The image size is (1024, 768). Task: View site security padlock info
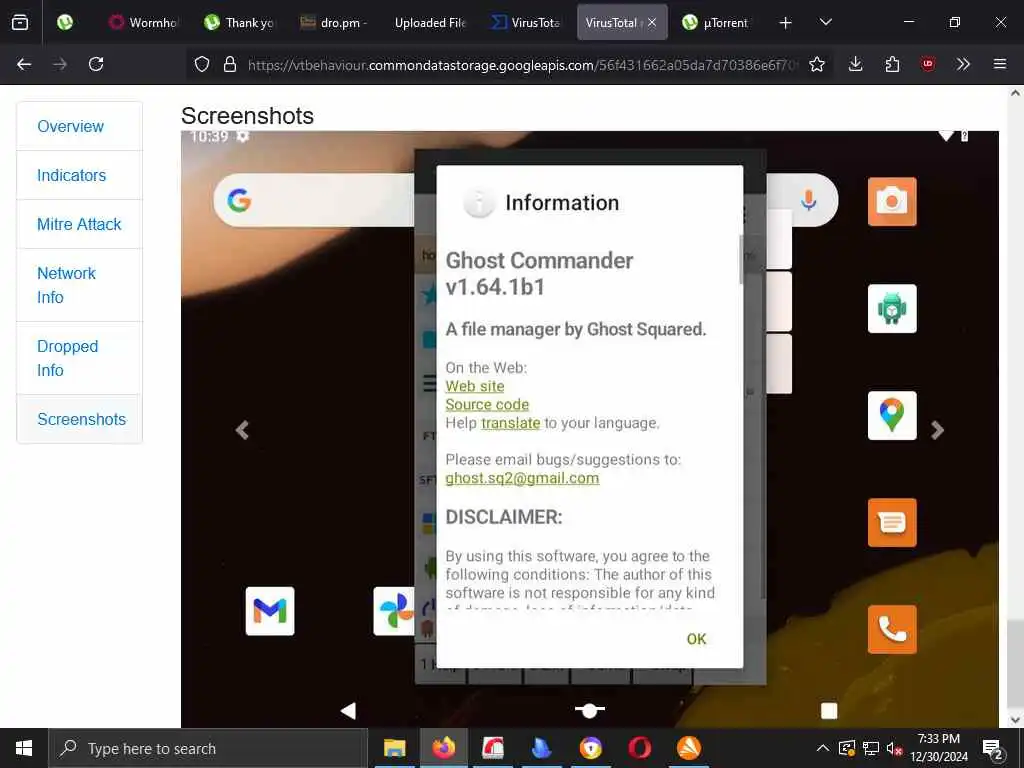(x=229, y=64)
